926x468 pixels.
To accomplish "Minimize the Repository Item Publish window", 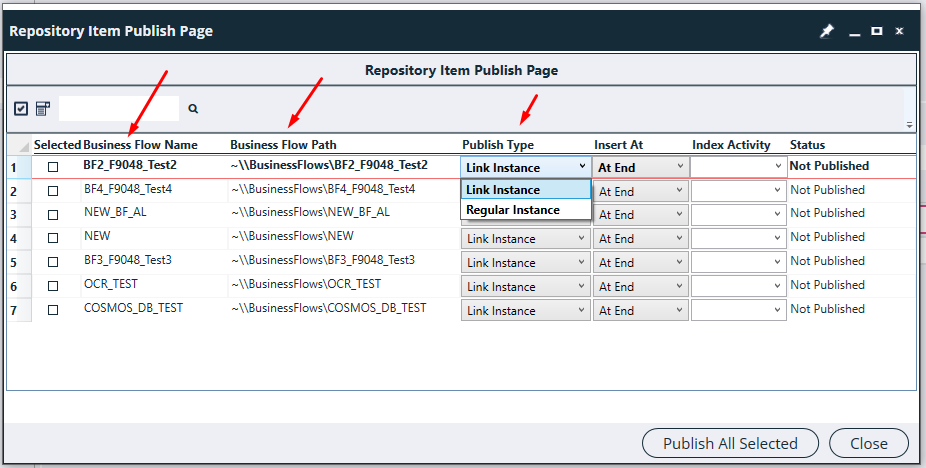I will [x=855, y=31].
